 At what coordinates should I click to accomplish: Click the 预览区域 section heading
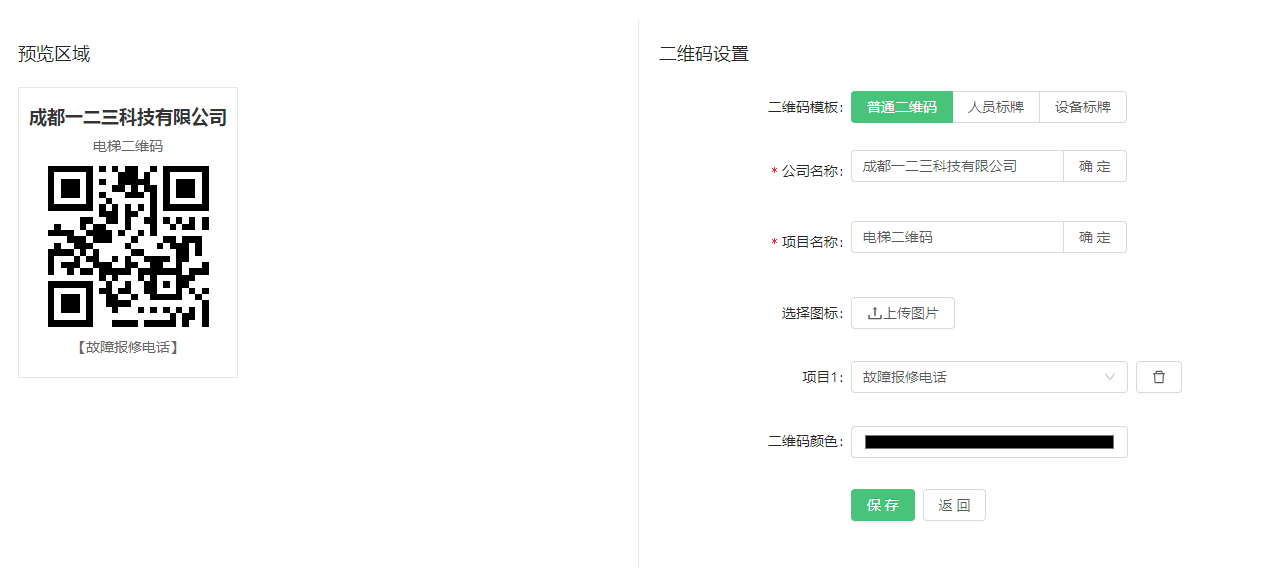coord(54,54)
